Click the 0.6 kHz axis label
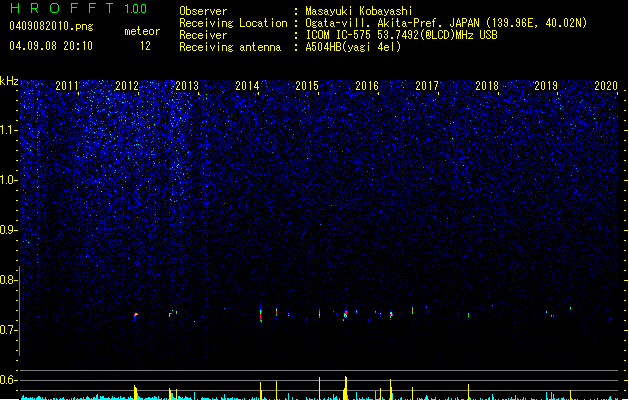 point(8,380)
